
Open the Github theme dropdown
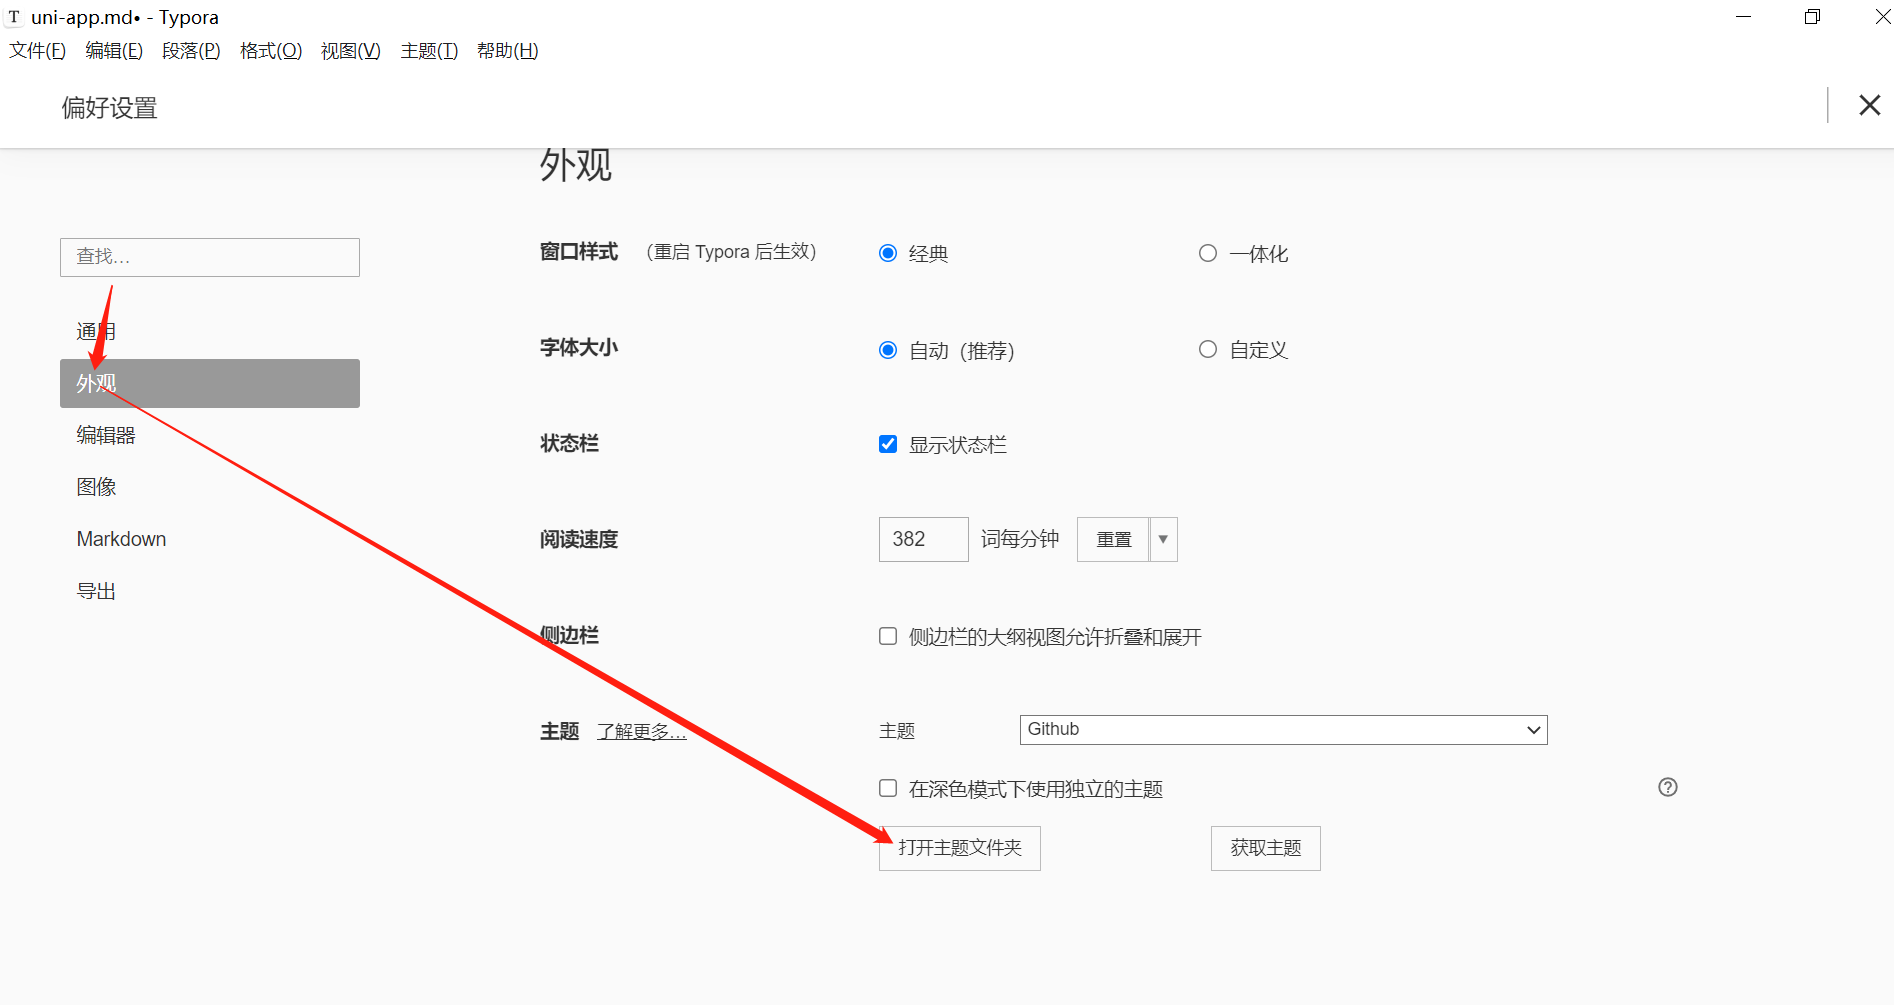click(1282, 729)
